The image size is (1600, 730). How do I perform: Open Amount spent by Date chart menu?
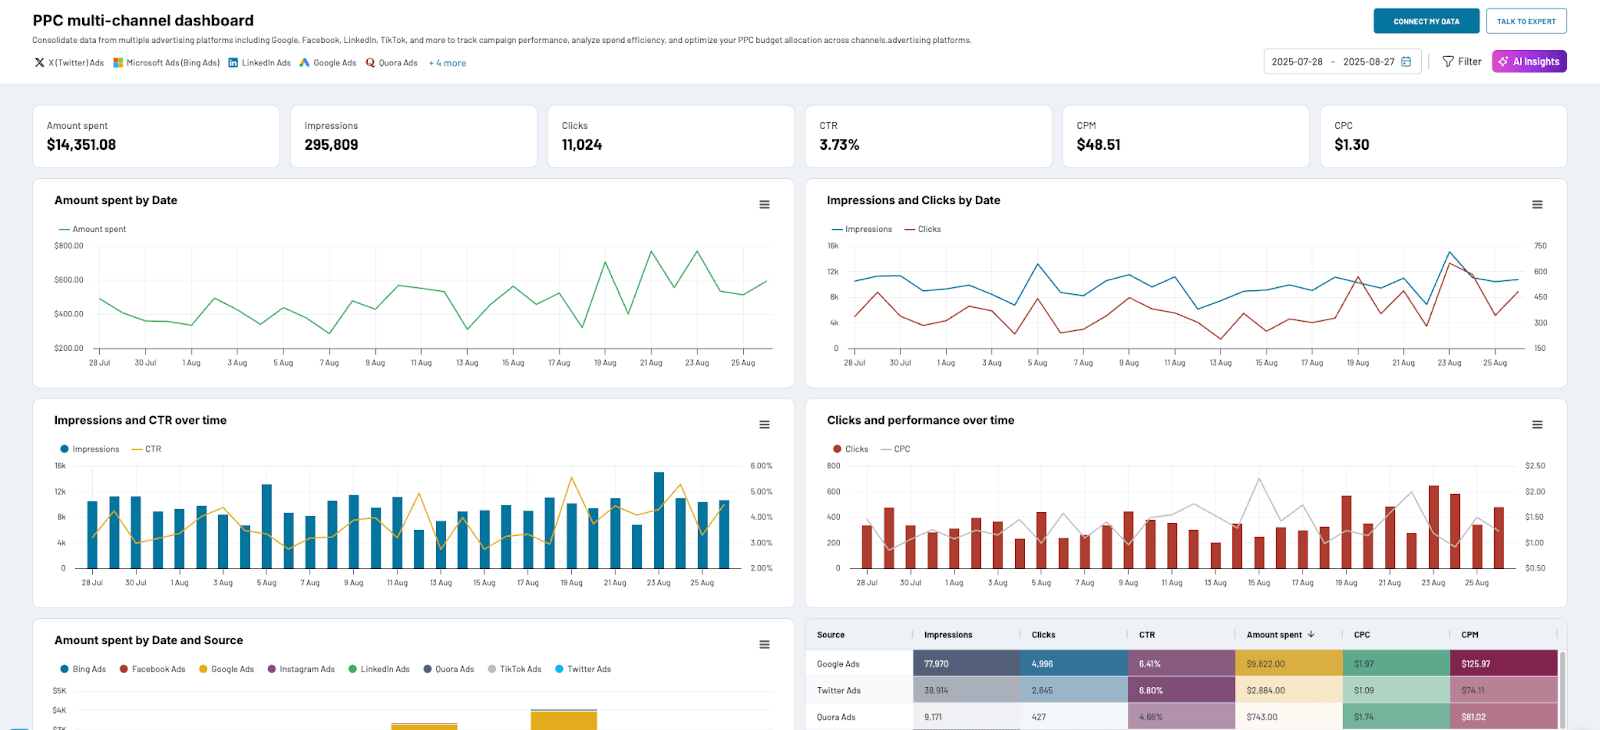[x=764, y=205]
